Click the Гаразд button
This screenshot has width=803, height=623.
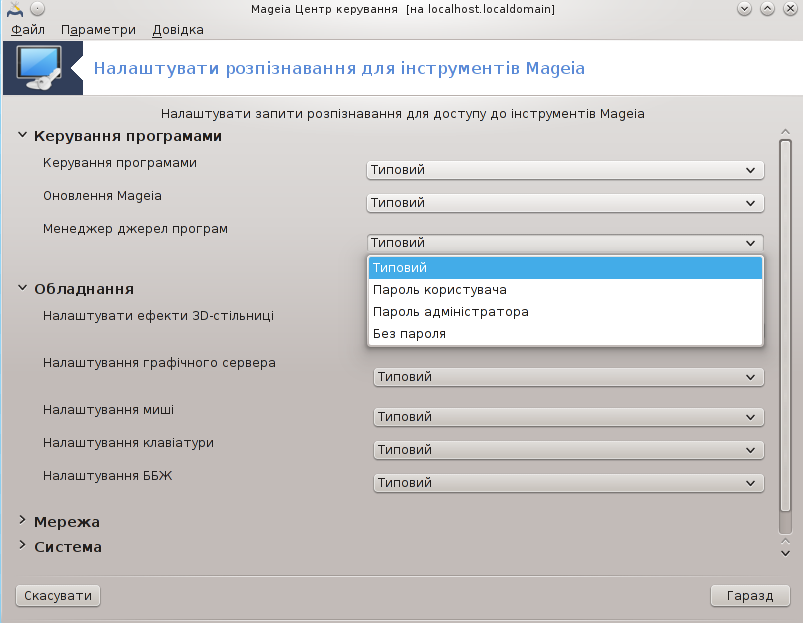[x=750, y=595]
